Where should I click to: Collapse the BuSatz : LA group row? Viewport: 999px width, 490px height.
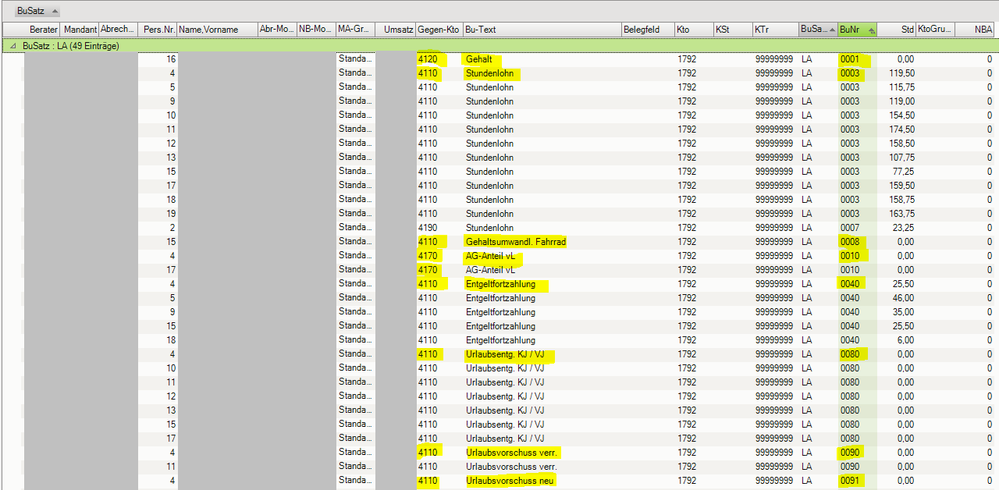(13, 46)
